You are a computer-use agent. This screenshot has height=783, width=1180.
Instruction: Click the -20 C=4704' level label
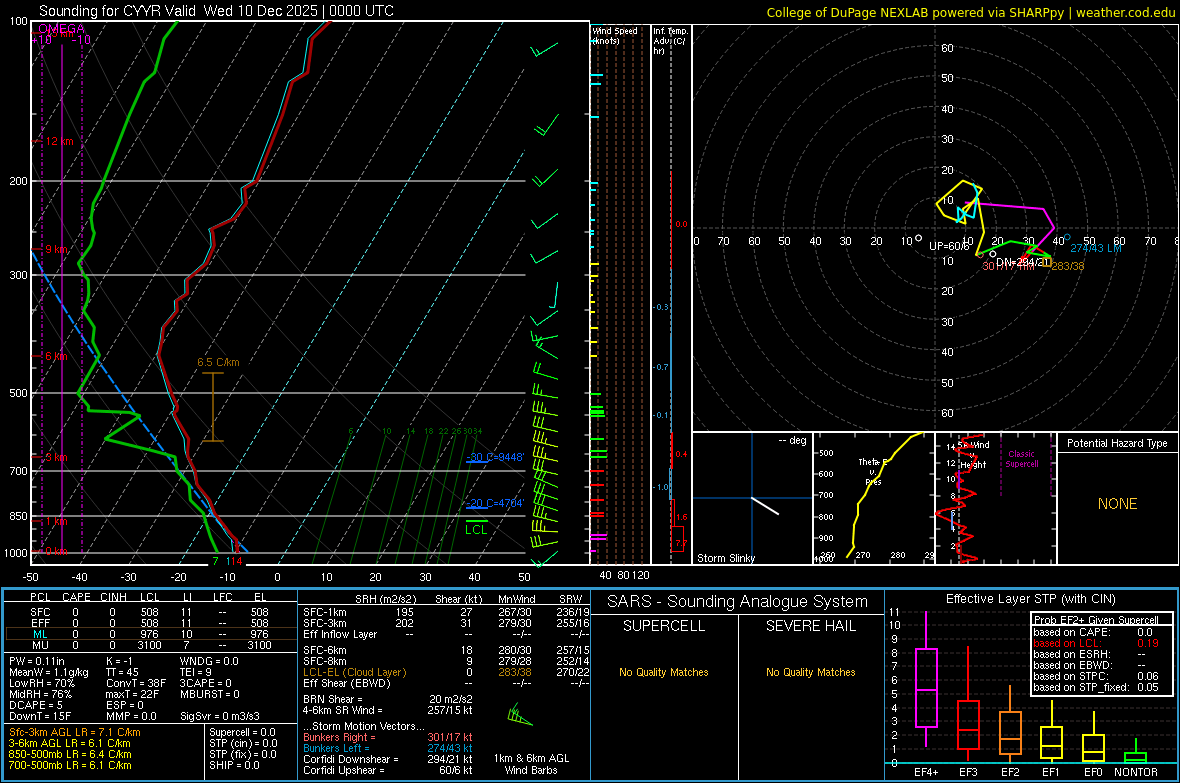coord(495,504)
